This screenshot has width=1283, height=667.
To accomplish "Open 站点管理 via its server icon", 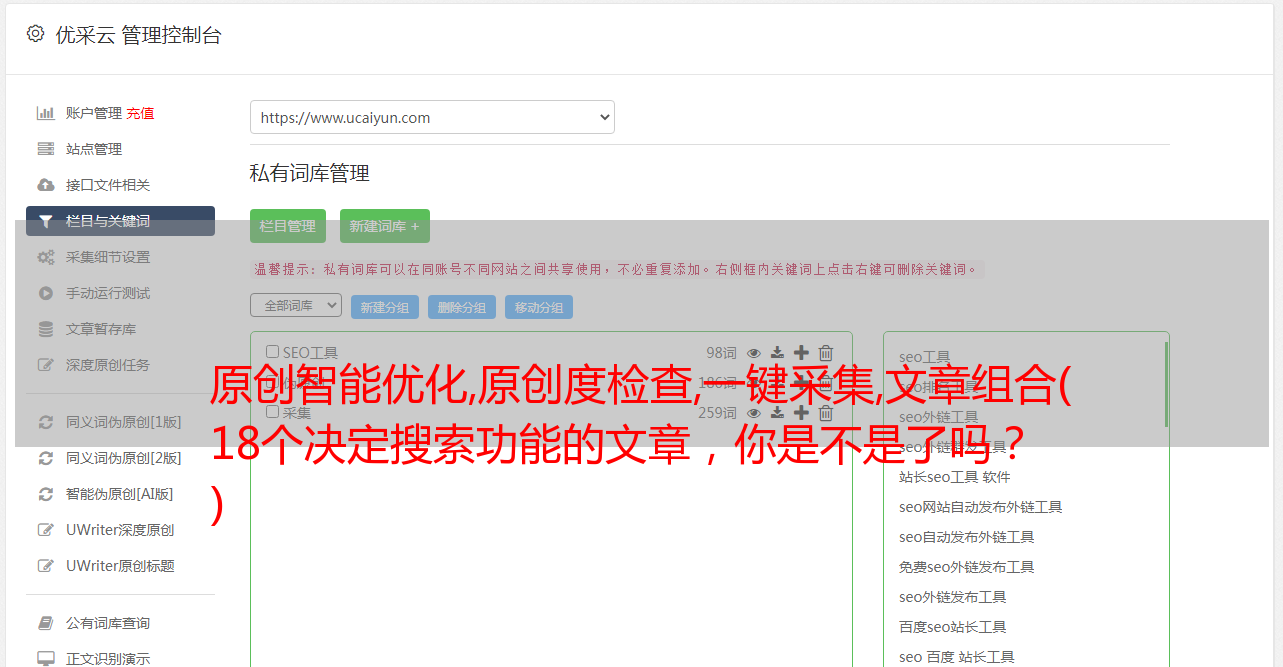I will tap(46, 149).
